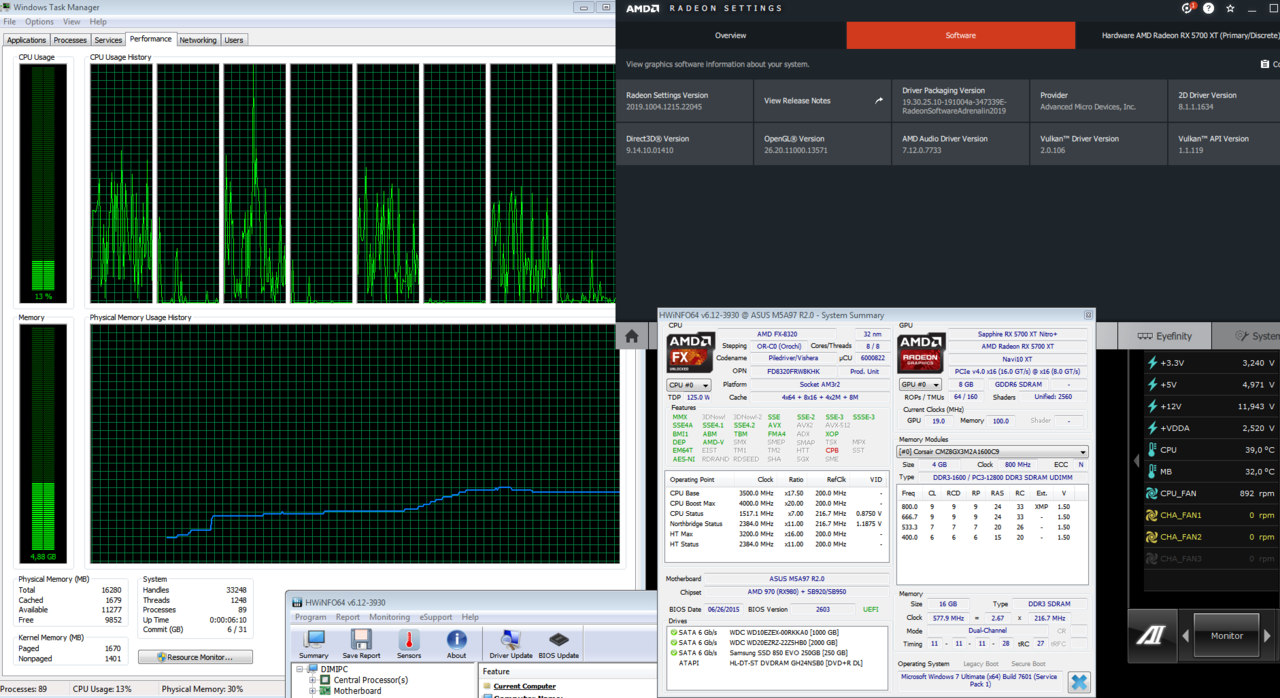
Task: Select the Motherboard tree item
Action: (x=357, y=691)
